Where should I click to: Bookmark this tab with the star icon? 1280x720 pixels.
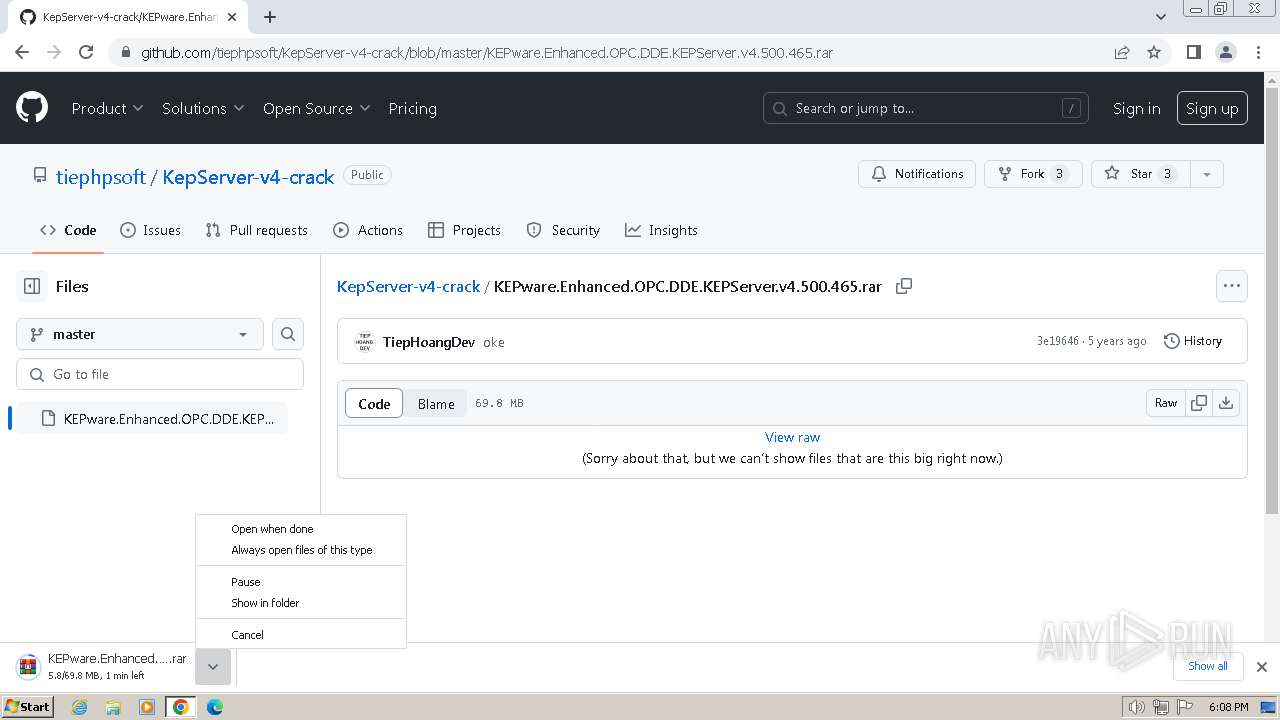click(1154, 52)
